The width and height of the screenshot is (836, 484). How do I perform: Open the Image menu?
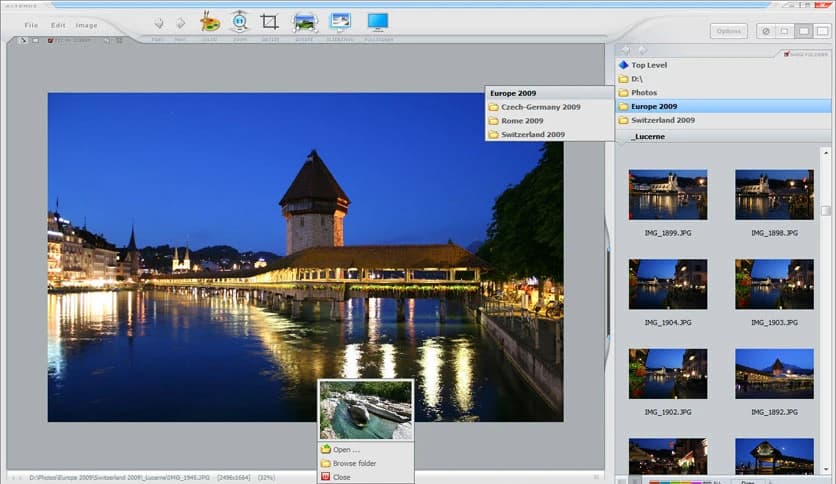click(86, 25)
